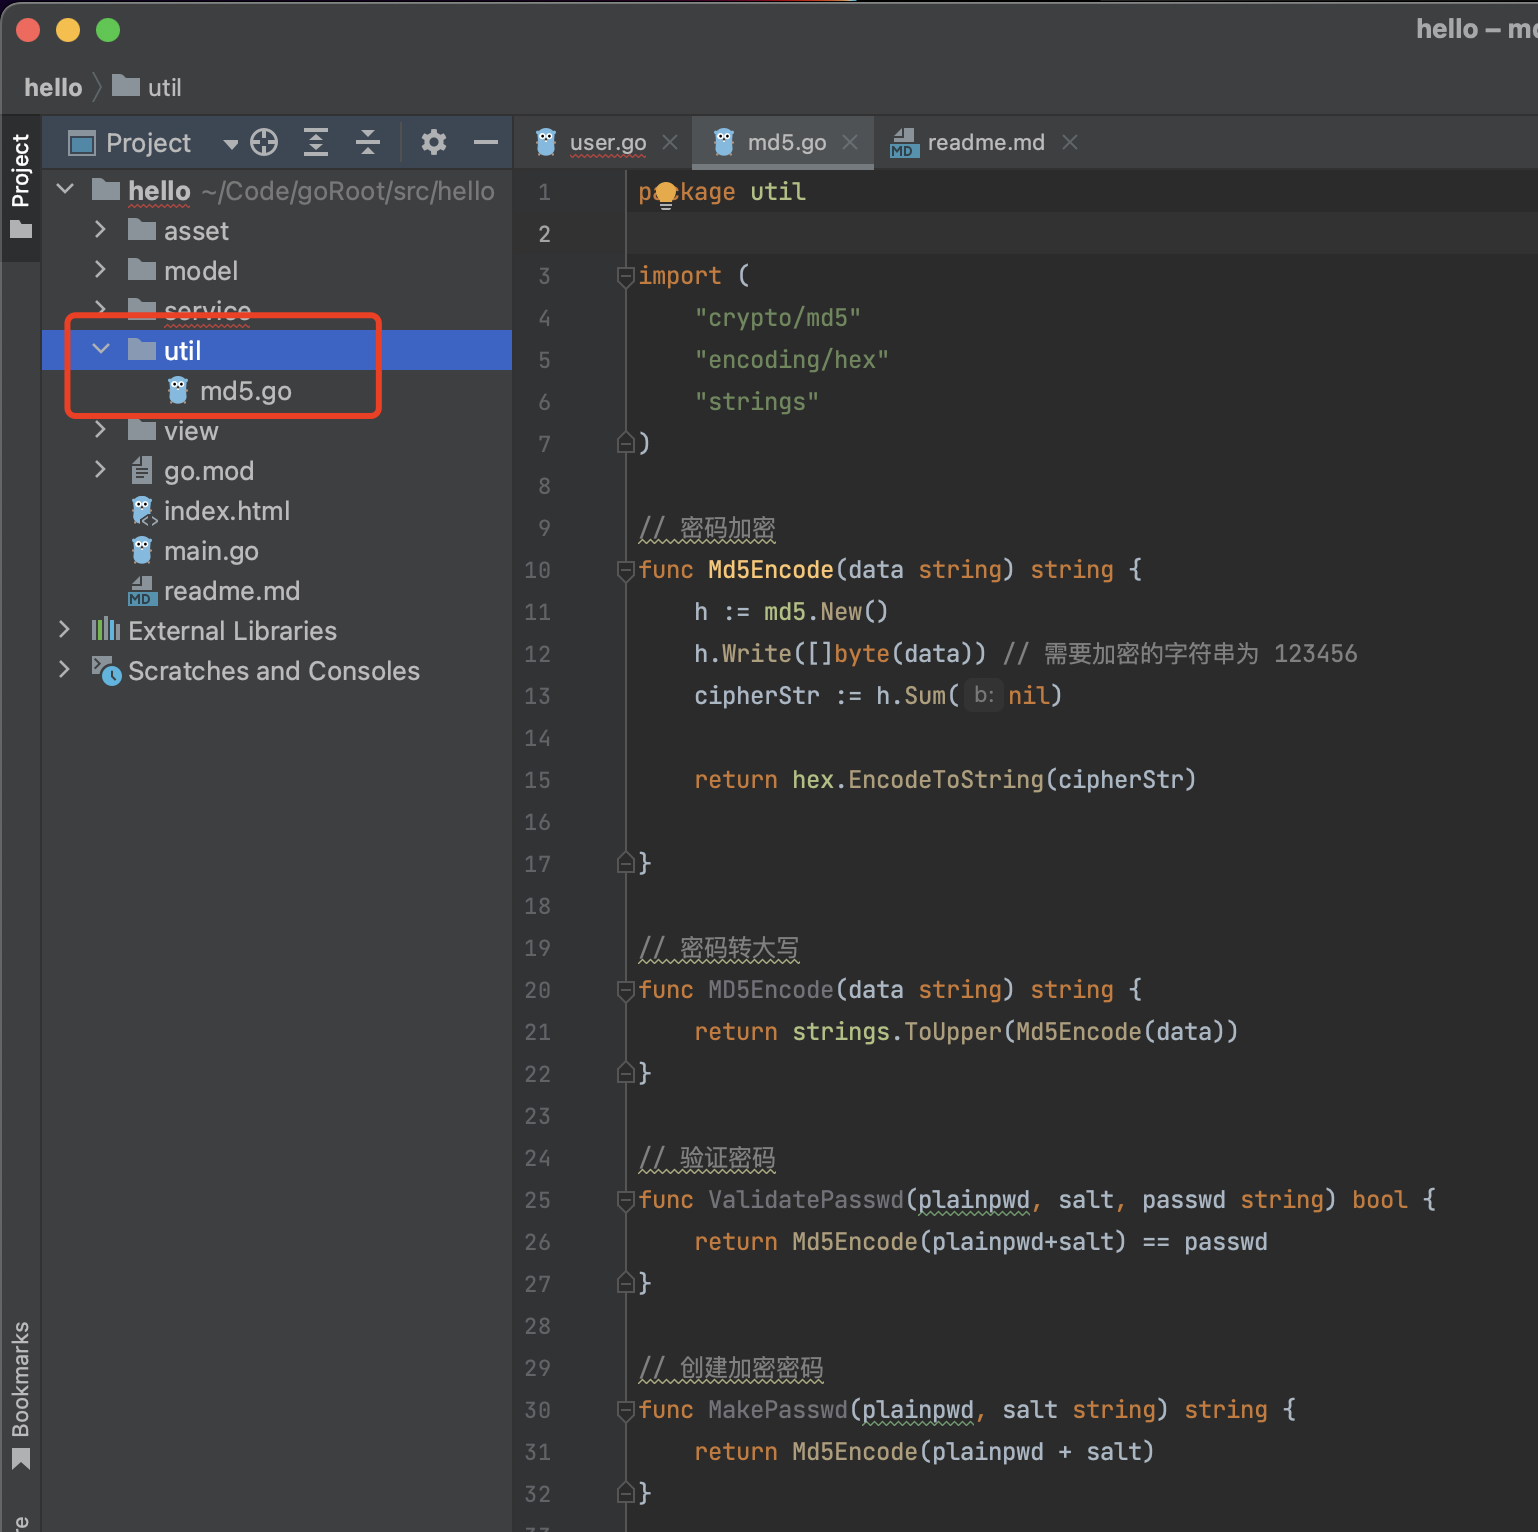This screenshot has height=1532, width=1538.
Task: Collapse the hello project root node
Action: pyautogui.click(x=66, y=189)
